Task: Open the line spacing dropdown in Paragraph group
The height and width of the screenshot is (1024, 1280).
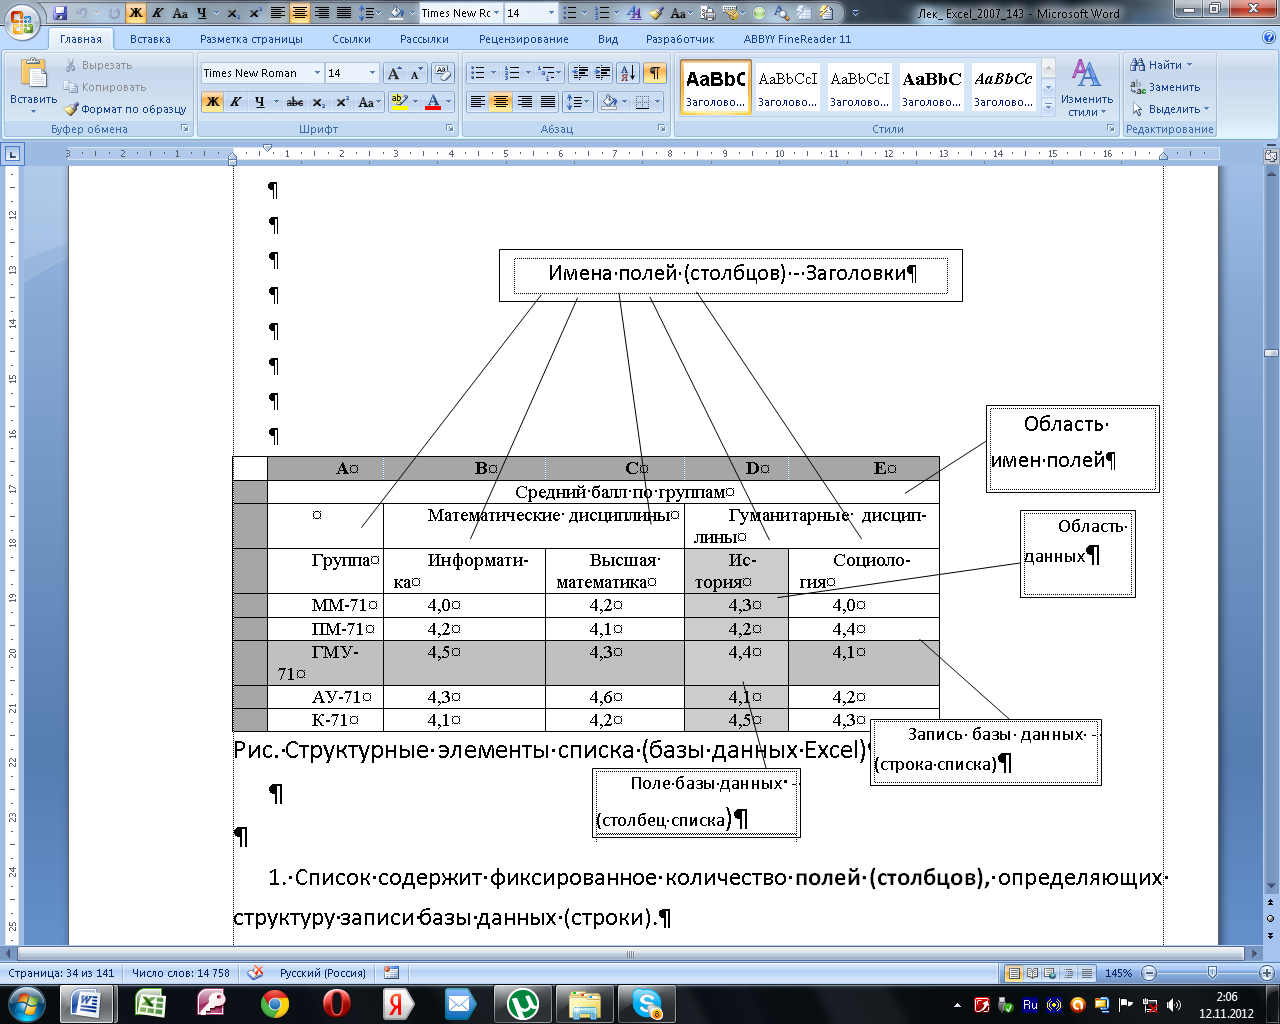Action: tap(588, 102)
